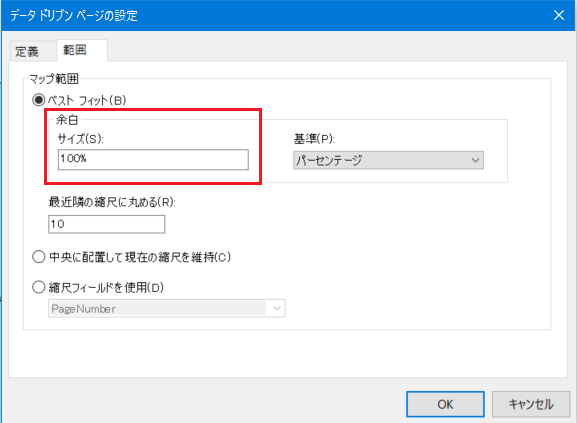Confirm settings with the OK button
Viewport: 577px width, 423px height.
point(445,404)
